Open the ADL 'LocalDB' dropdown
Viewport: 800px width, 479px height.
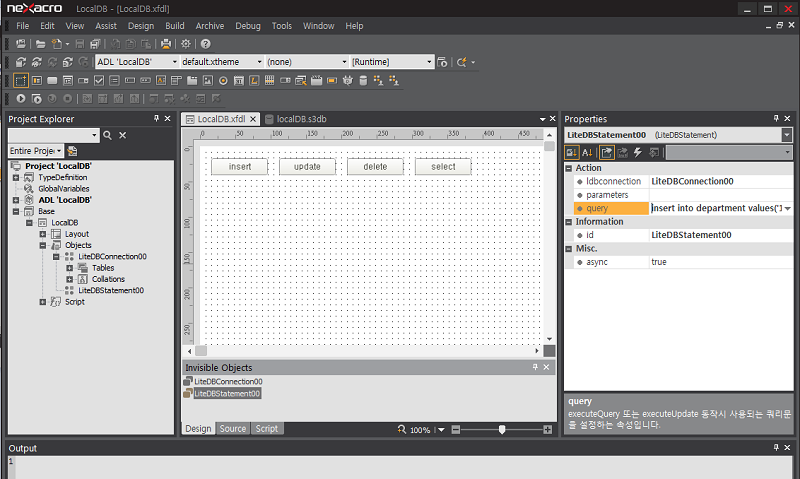pos(174,62)
